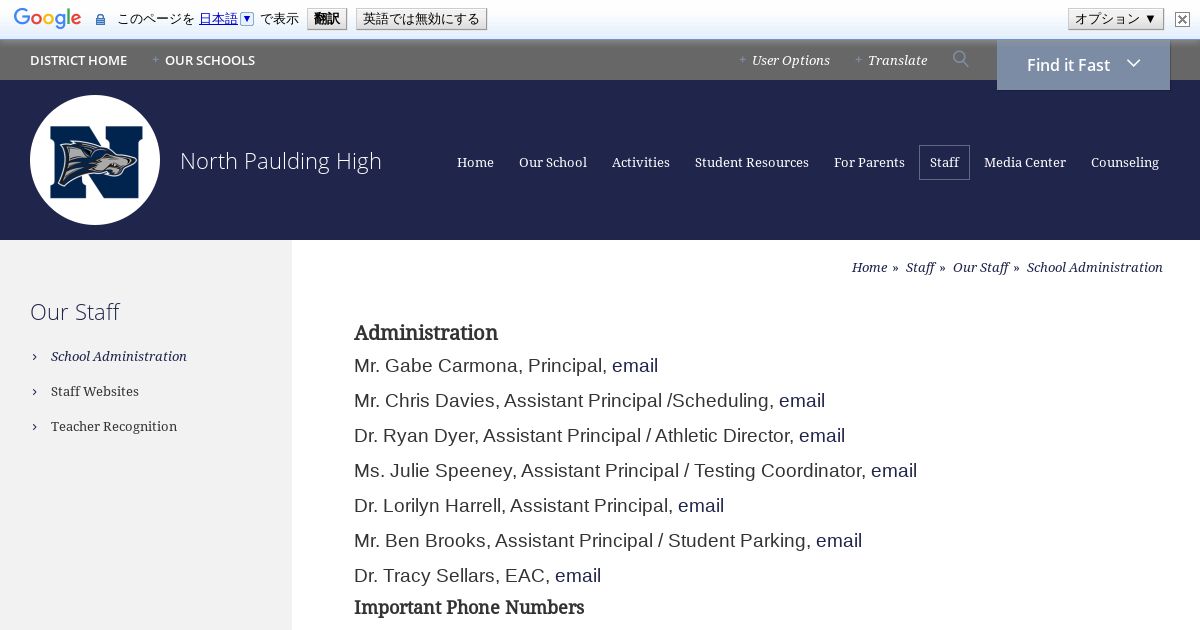Open Media Center menu item
This screenshot has height=630, width=1200.
coord(1025,162)
